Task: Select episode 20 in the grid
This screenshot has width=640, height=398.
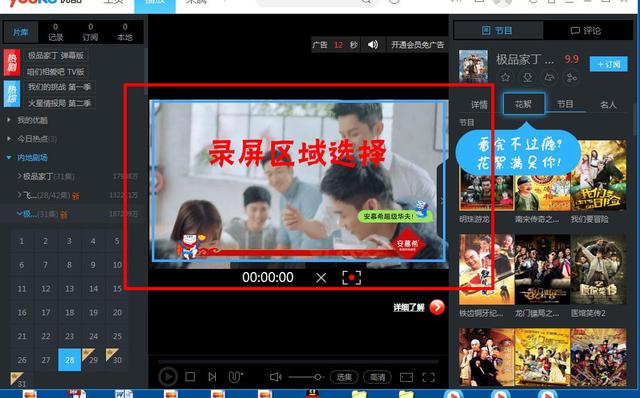Action: click(x=117, y=312)
